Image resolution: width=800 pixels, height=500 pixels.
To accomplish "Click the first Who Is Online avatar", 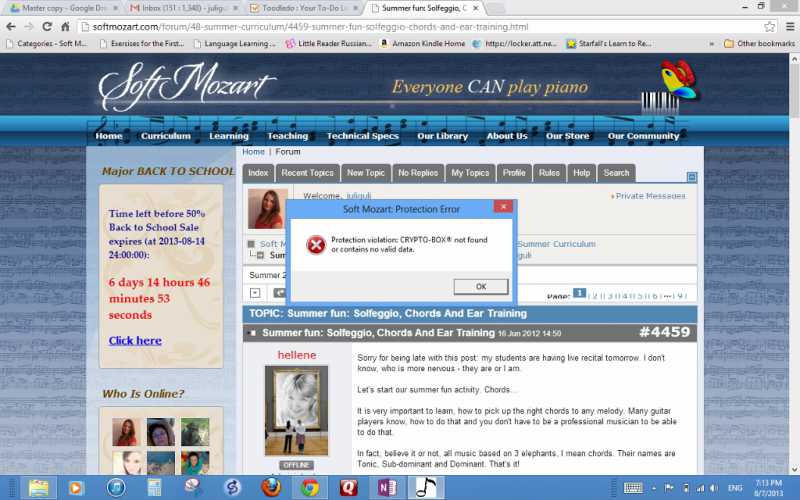I will point(124,432).
